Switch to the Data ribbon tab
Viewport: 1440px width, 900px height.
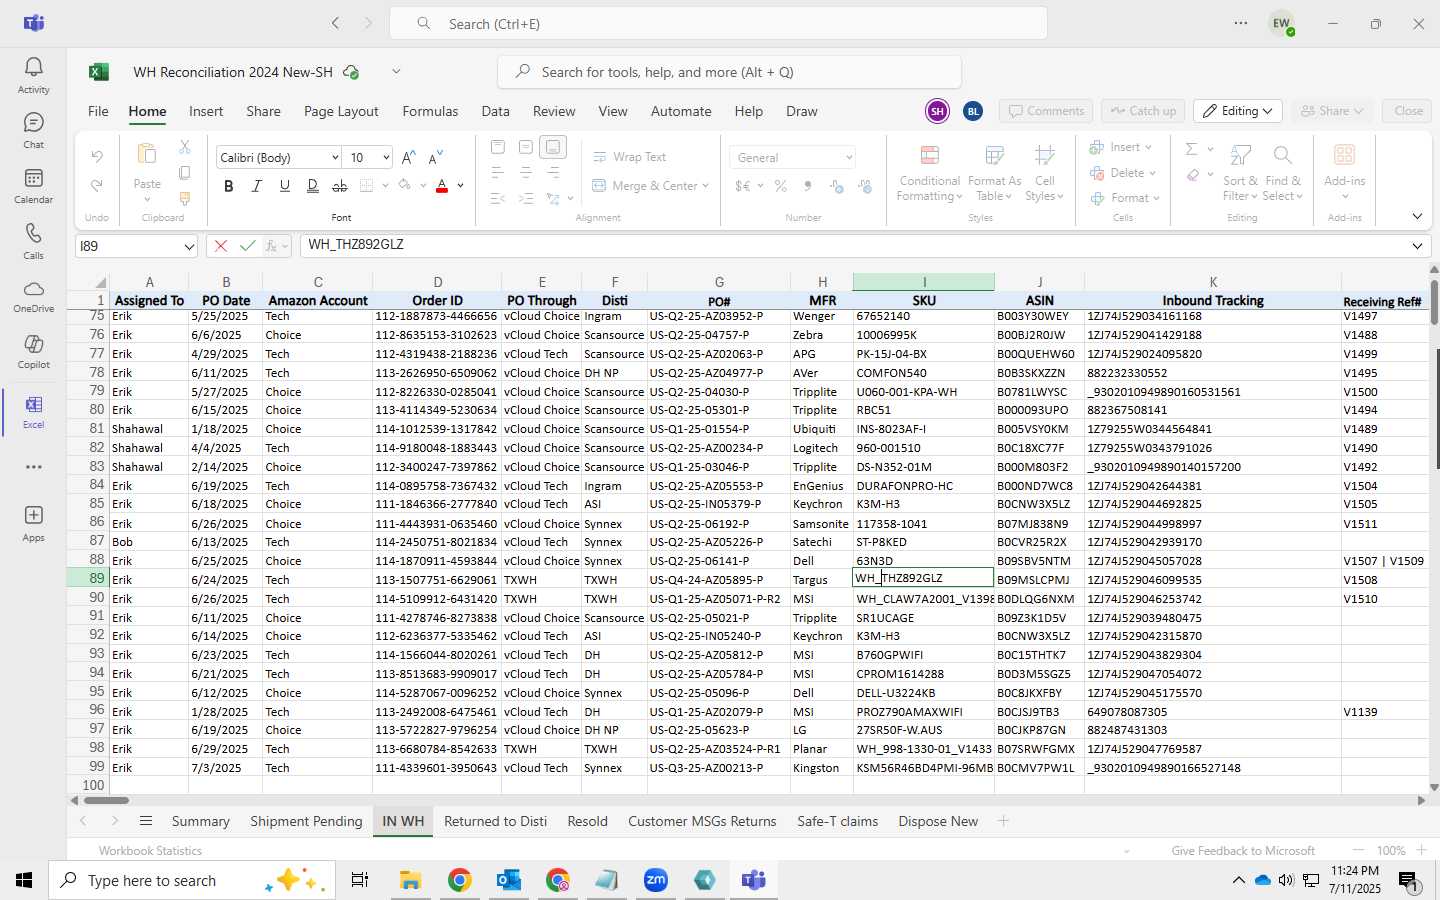495,111
